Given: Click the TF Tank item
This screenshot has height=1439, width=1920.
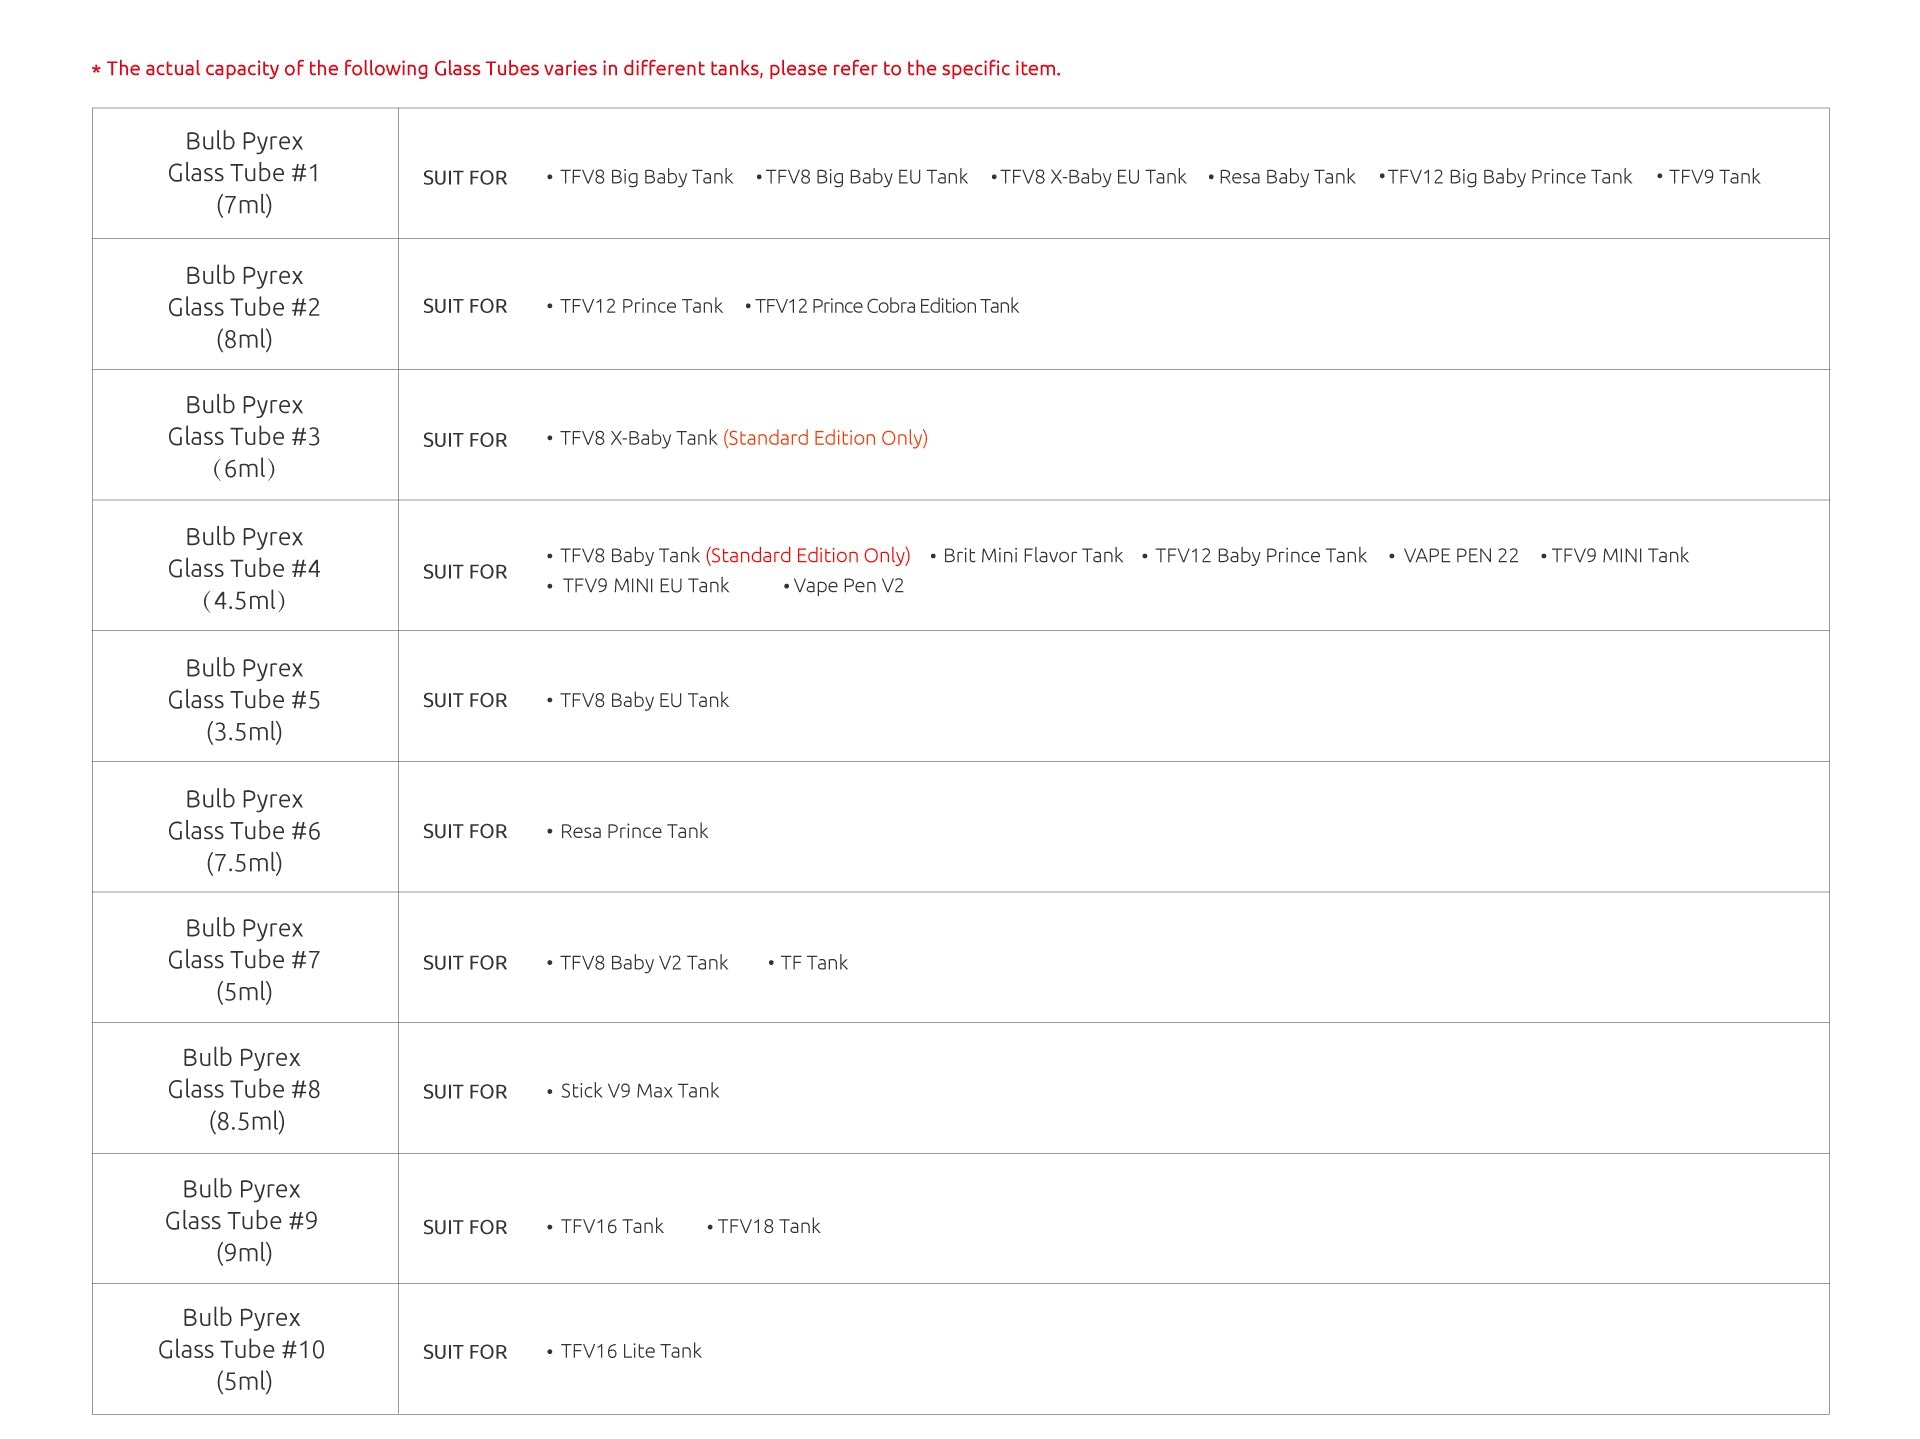Looking at the screenshot, I should [813, 963].
